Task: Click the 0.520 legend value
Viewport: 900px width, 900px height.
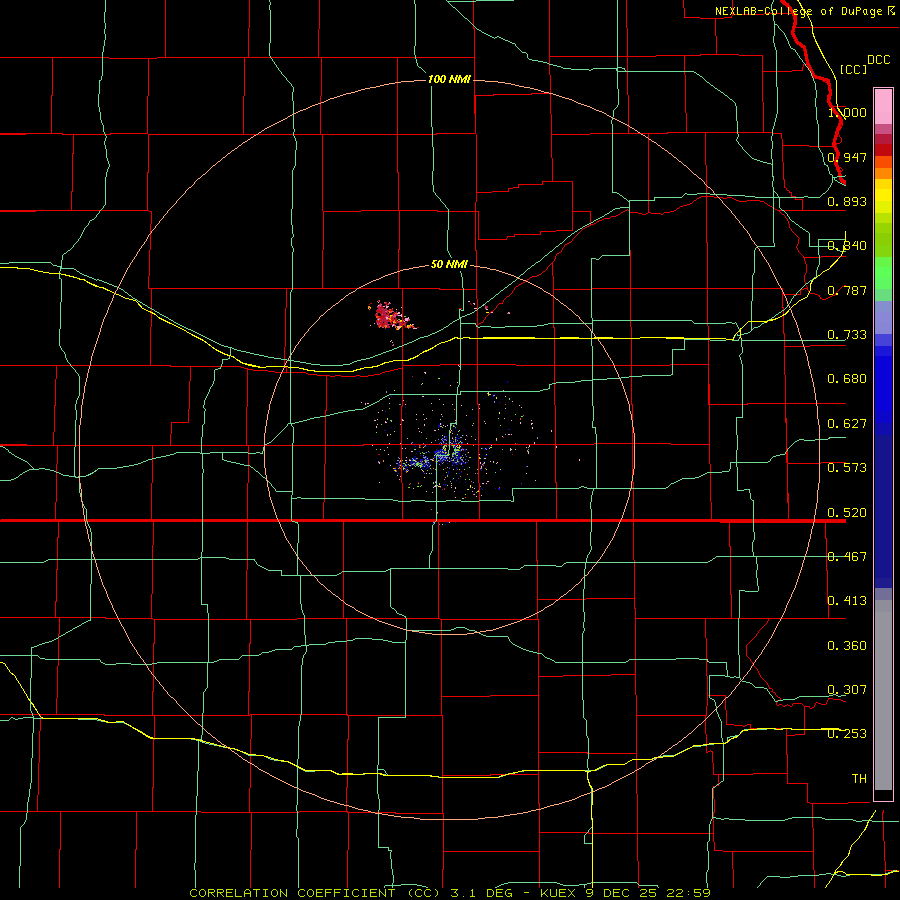Action: click(x=847, y=513)
